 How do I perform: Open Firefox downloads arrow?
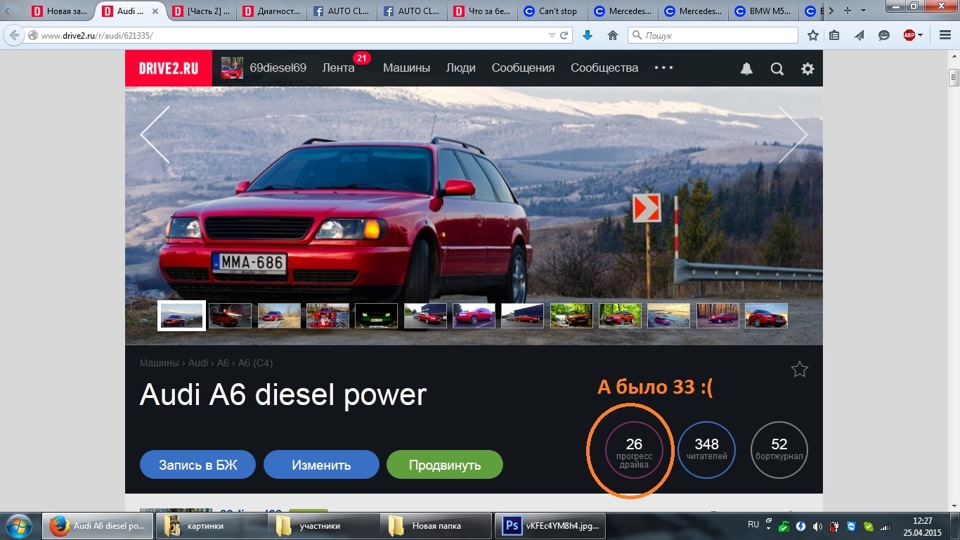(x=587, y=36)
